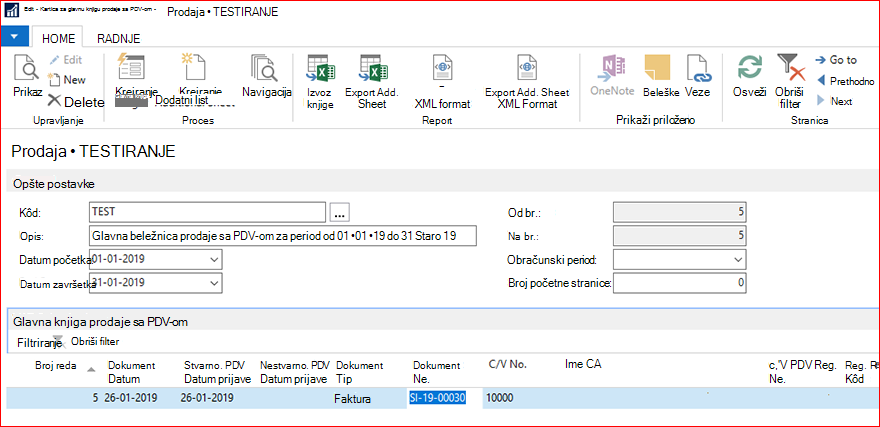Click Export Add. Sheet Excel icon
880x427 pixels.
(374, 69)
